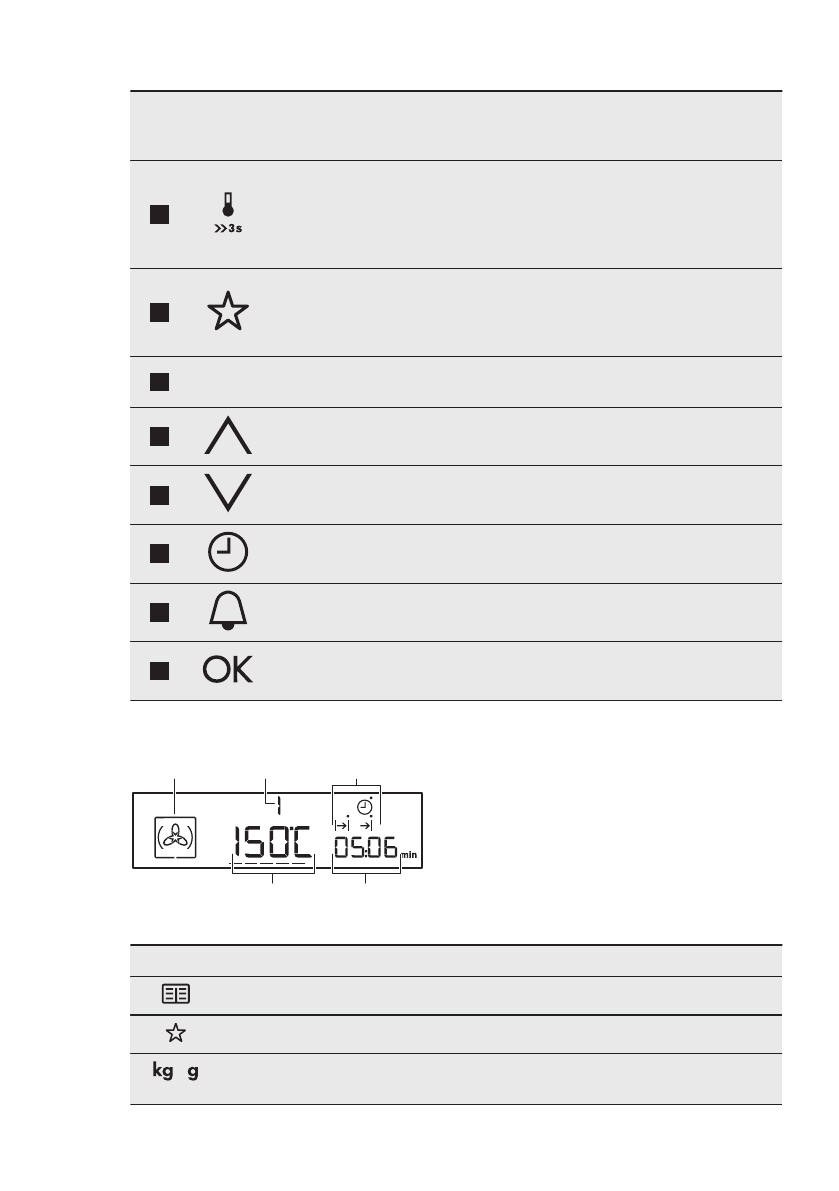The image size is (839, 1191).
Task: Select the small clock icon inside the display
Action: [x=365, y=806]
